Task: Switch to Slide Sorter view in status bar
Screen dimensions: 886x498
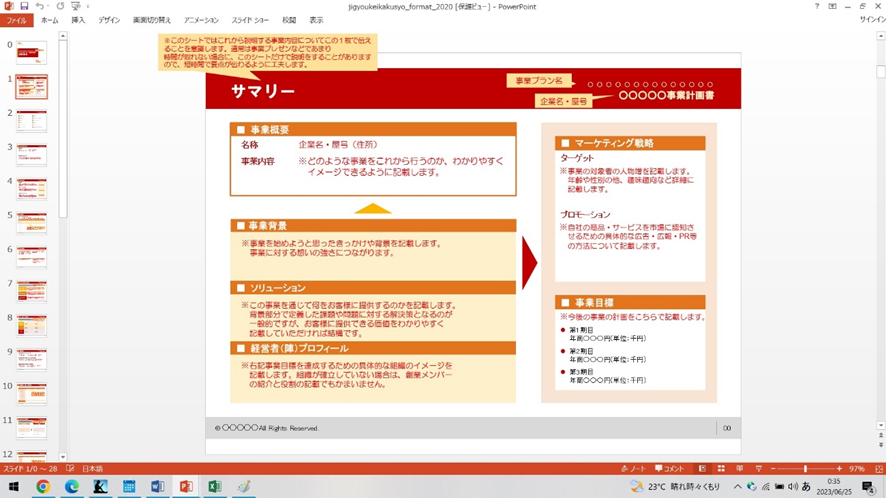Action: (721, 468)
